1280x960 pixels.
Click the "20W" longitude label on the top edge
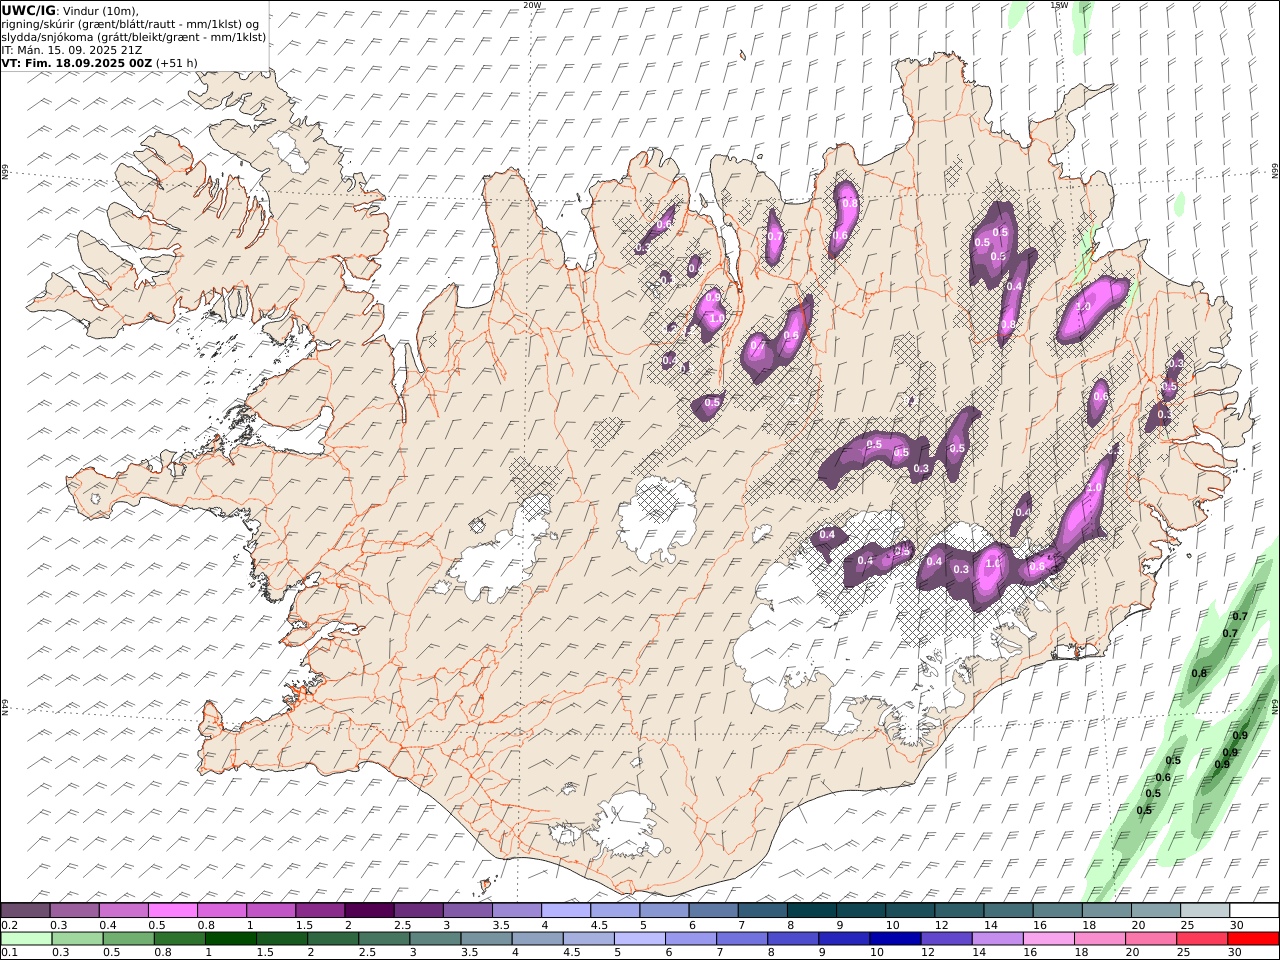pos(533,5)
